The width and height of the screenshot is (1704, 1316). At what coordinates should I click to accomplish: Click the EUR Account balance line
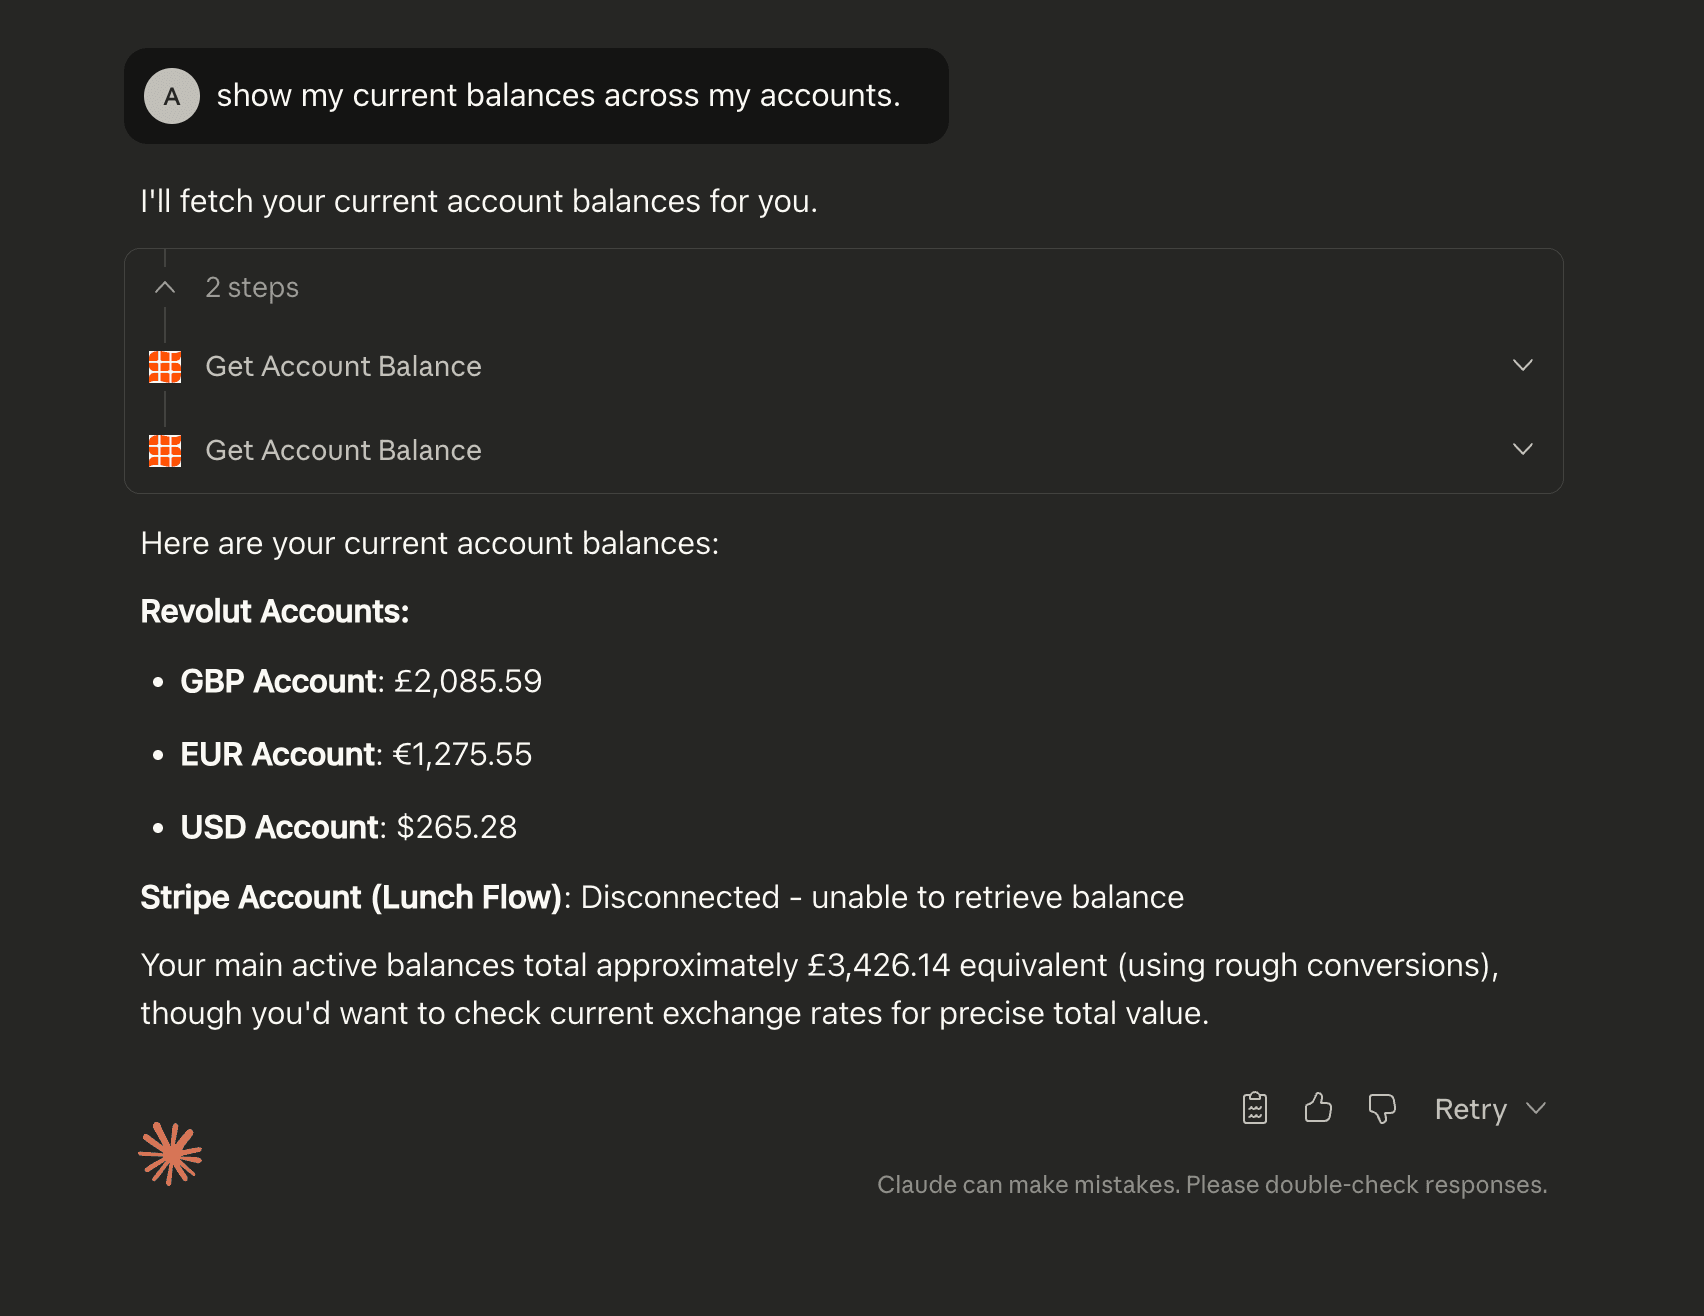(x=356, y=754)
